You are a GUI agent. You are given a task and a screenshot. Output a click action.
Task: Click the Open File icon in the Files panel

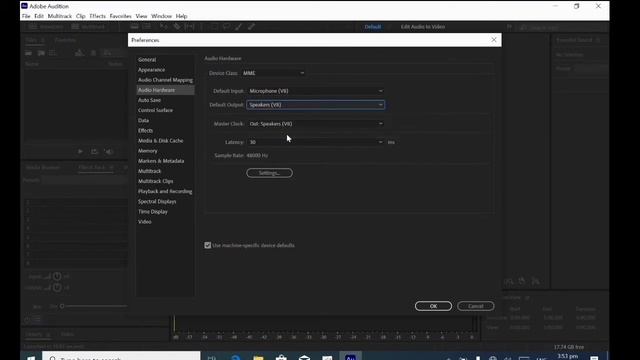point(28,53)
